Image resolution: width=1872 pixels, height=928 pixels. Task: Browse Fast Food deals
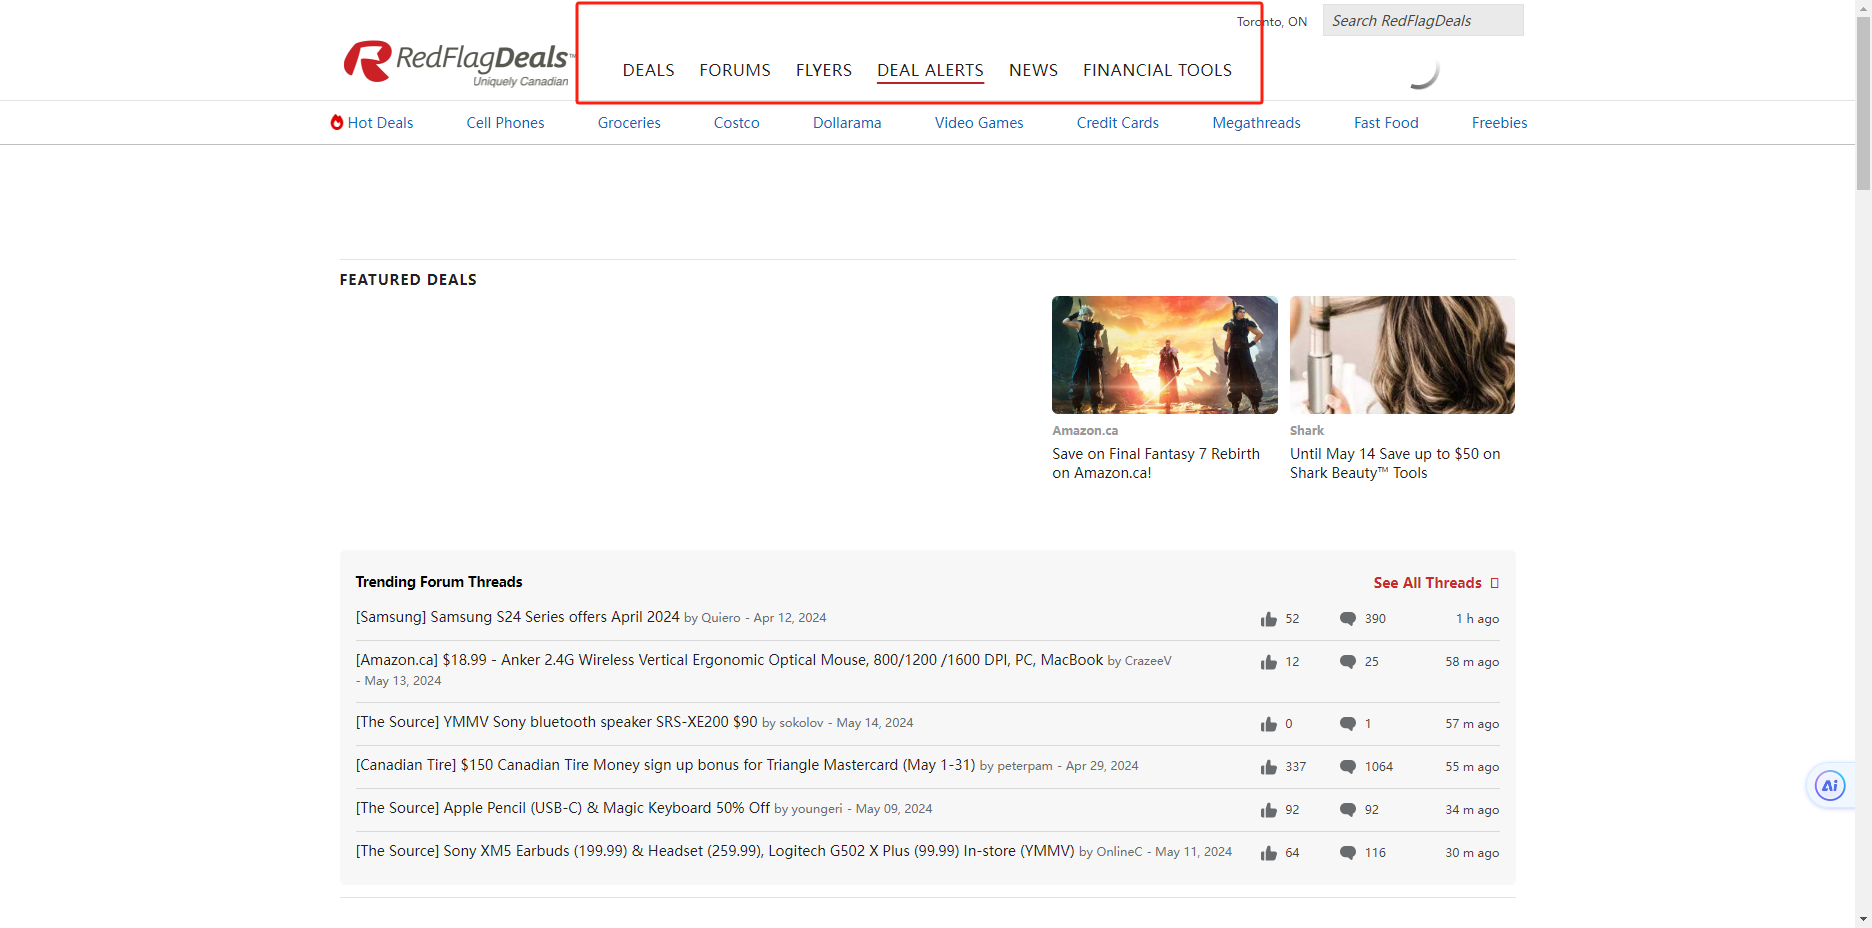pyautogui.click(x=1386, y=123)
